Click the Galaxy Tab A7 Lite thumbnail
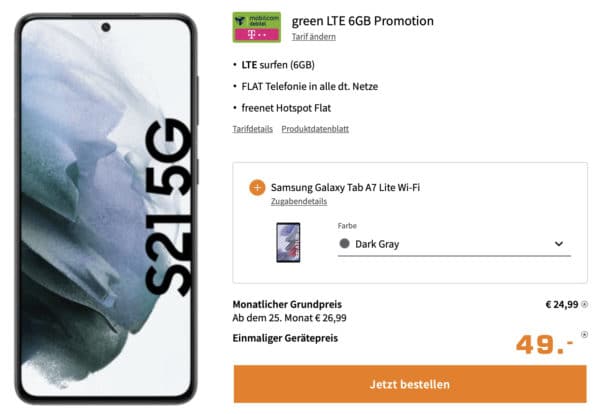This screenshot has width=600, height=414. coord(288,243)
